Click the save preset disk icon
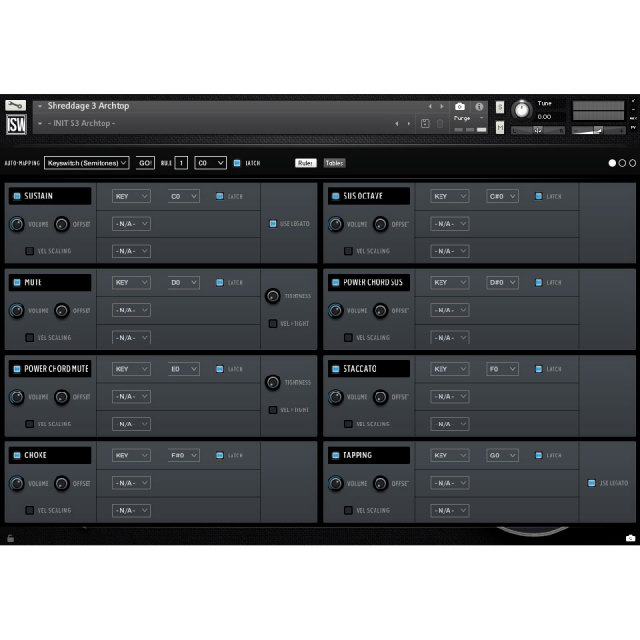The width and height of the screenshot is (640, 640). coord(426,123)
